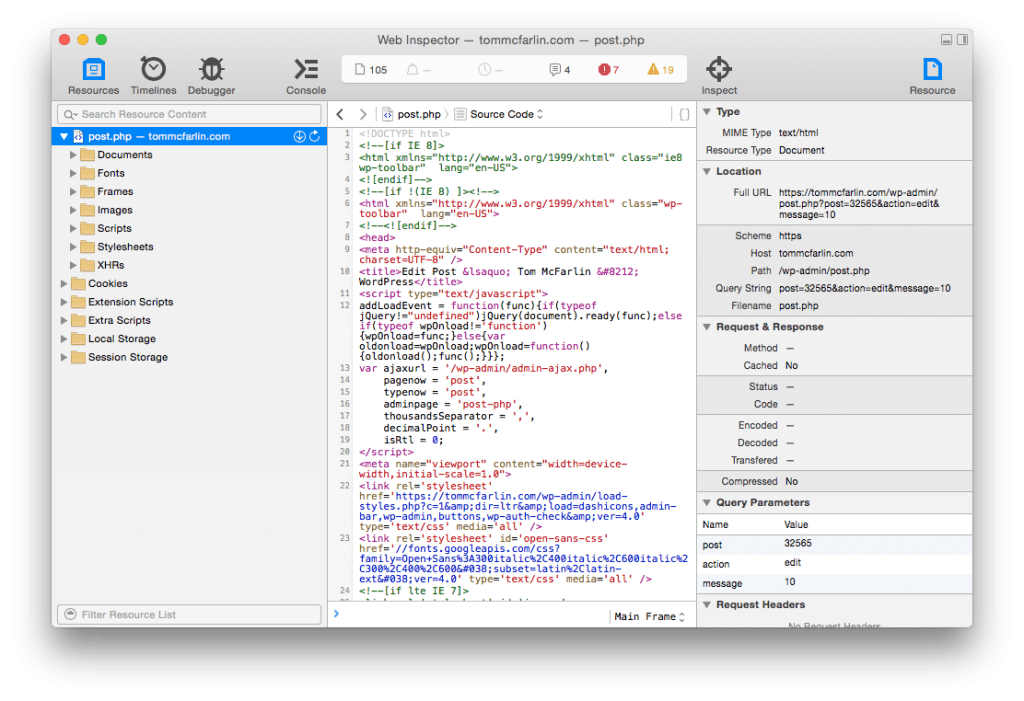This screenshot has height=701, width=1024.
Task: Click the Name column header
Action: (715, 525)
